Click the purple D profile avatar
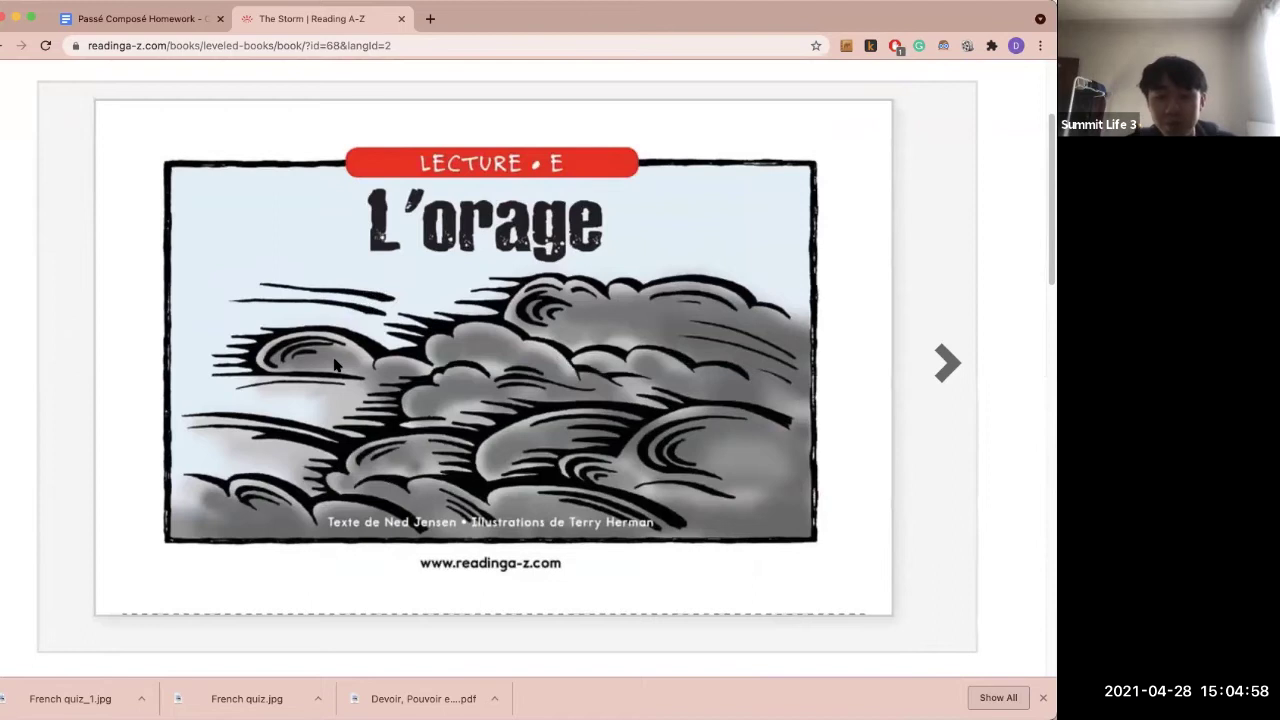Viewport: 1280px width, 720px height. point(1016,46)
